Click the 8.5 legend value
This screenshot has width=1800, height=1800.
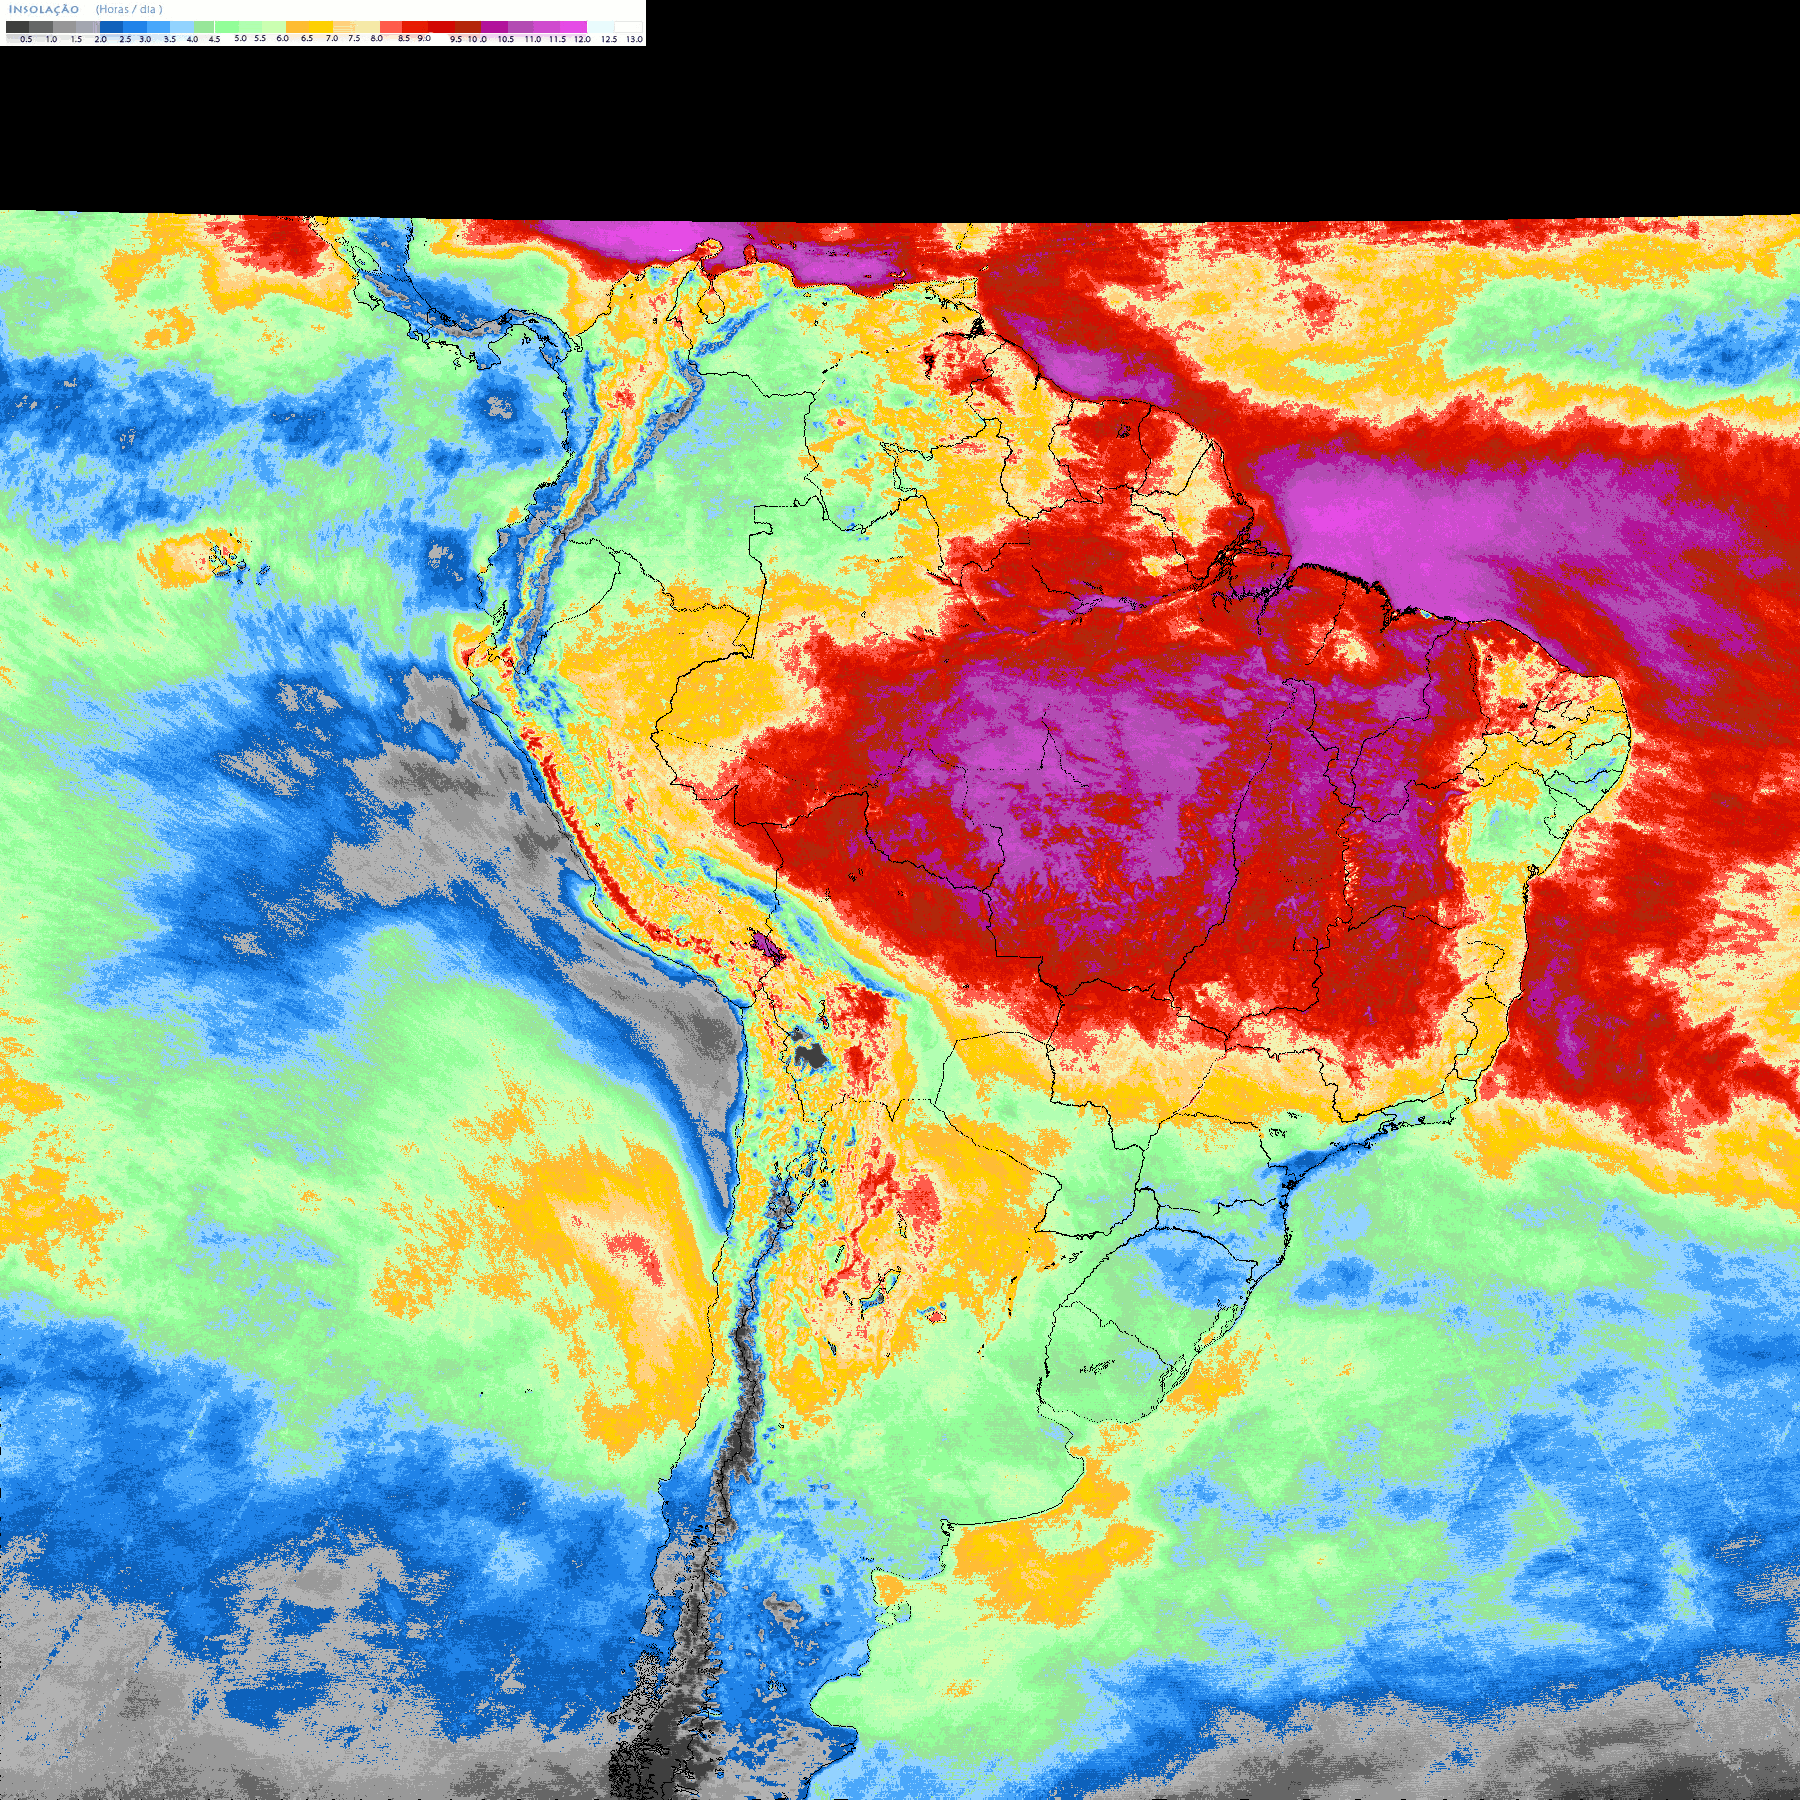(404, 38)
